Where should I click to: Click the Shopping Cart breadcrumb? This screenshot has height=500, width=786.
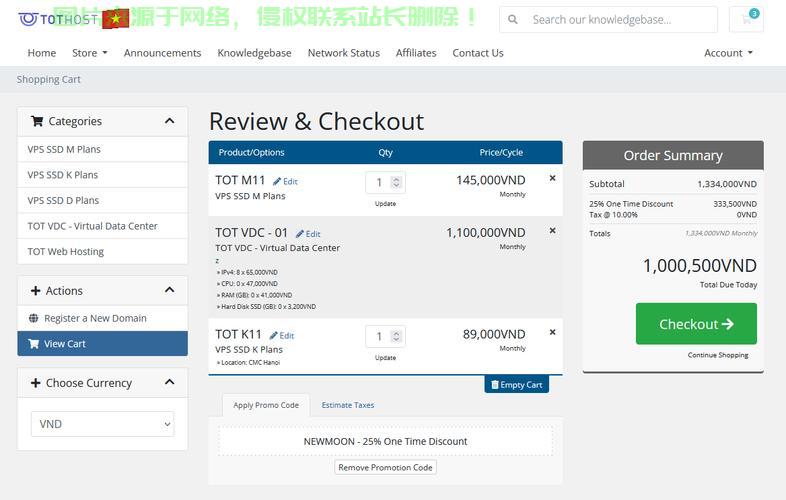pyautogui.click(x=49, y=79)
